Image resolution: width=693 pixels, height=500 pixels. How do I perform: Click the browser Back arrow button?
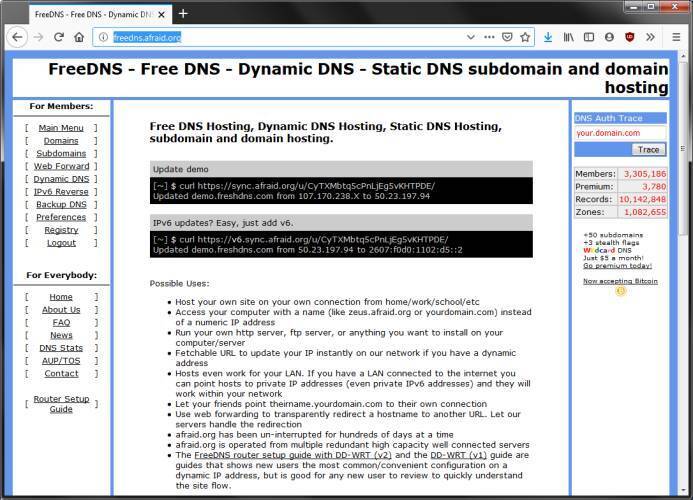(x=17, y=37)
